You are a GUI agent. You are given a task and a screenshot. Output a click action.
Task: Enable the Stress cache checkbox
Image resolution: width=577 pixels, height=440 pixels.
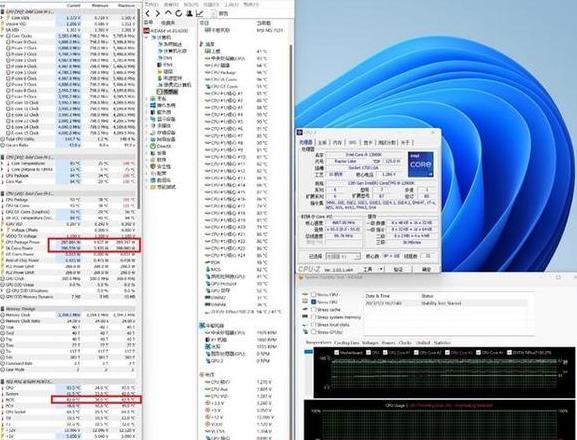point(314,309)
